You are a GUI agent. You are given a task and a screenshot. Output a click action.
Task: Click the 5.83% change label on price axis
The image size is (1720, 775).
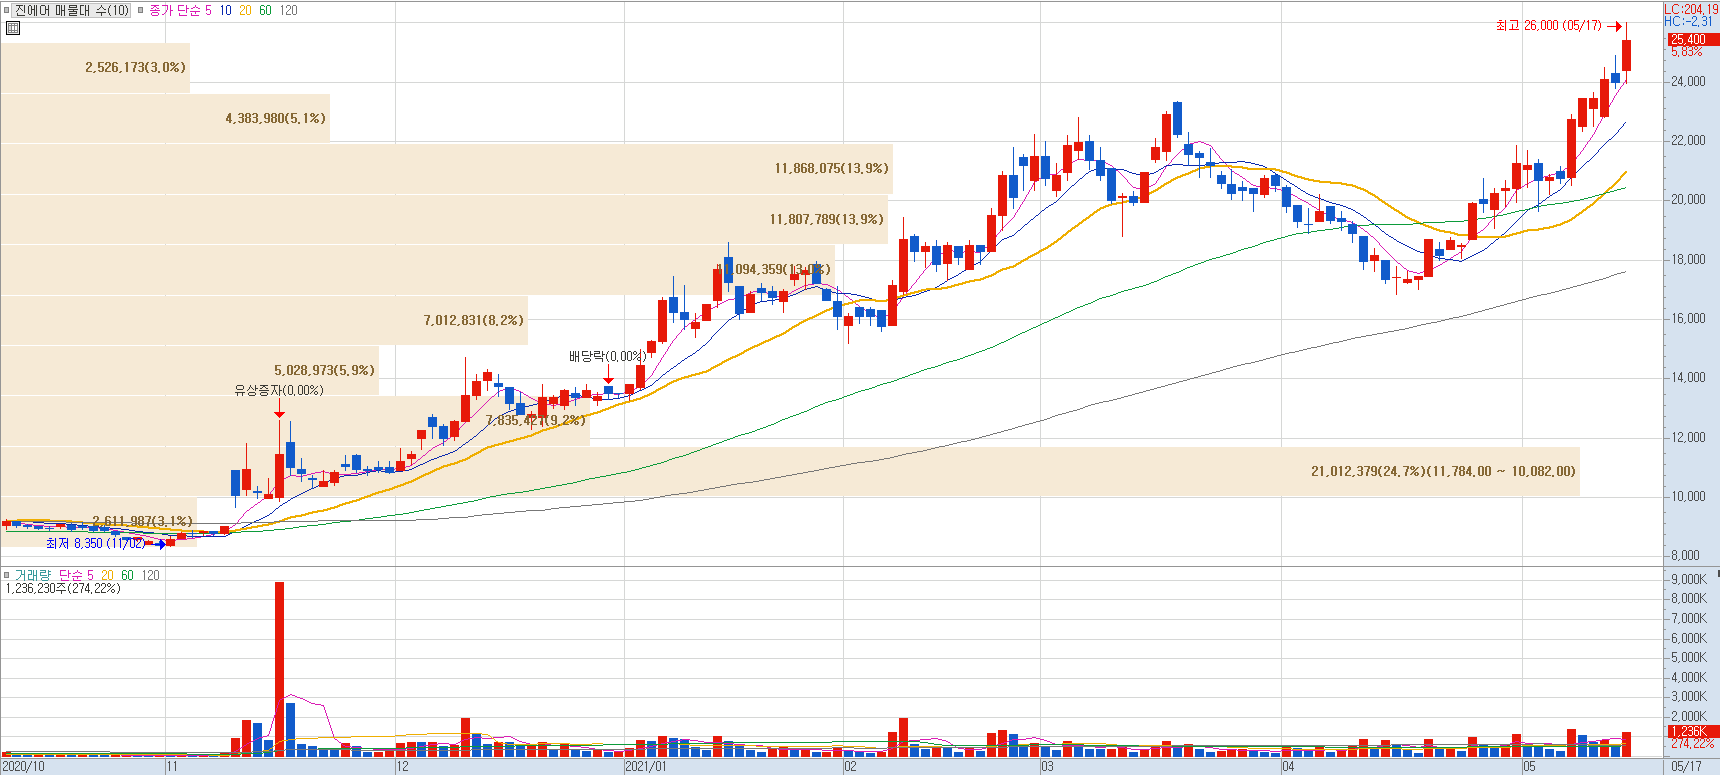pos(1686,51)
